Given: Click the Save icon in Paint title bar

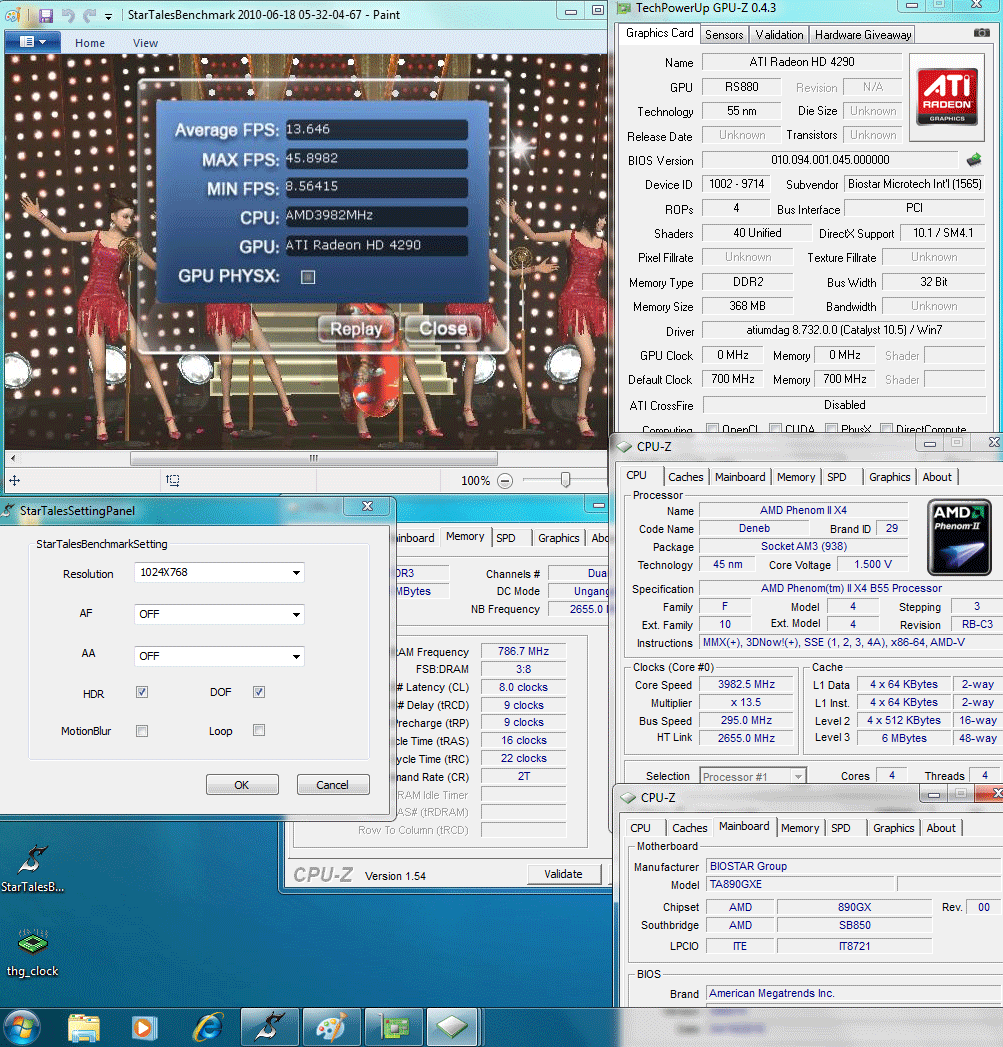Looking at the screenshot, I should tap(45, 15).
